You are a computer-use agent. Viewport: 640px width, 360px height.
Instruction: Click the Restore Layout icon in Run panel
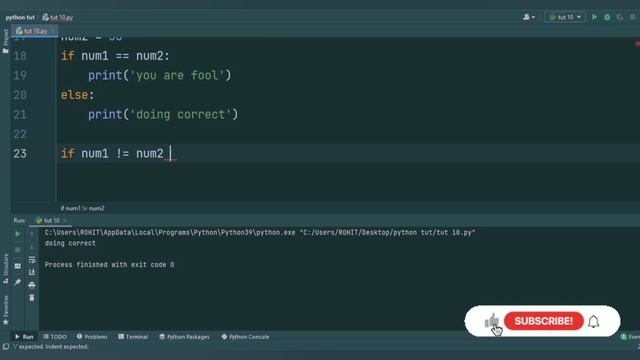(18, 266)
